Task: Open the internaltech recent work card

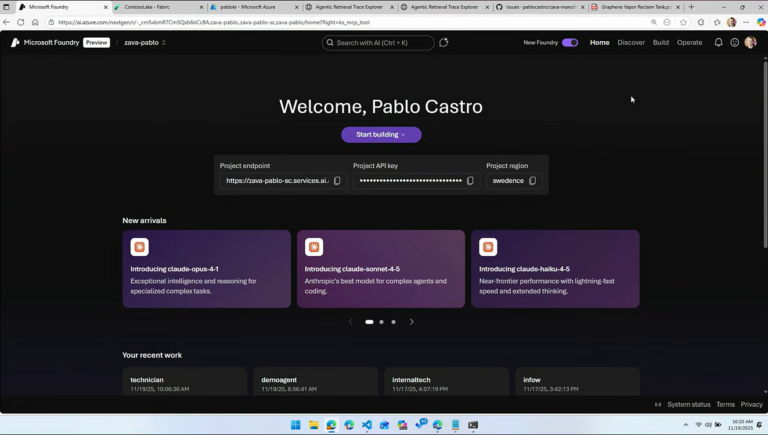Action: [x=446, y=382]
